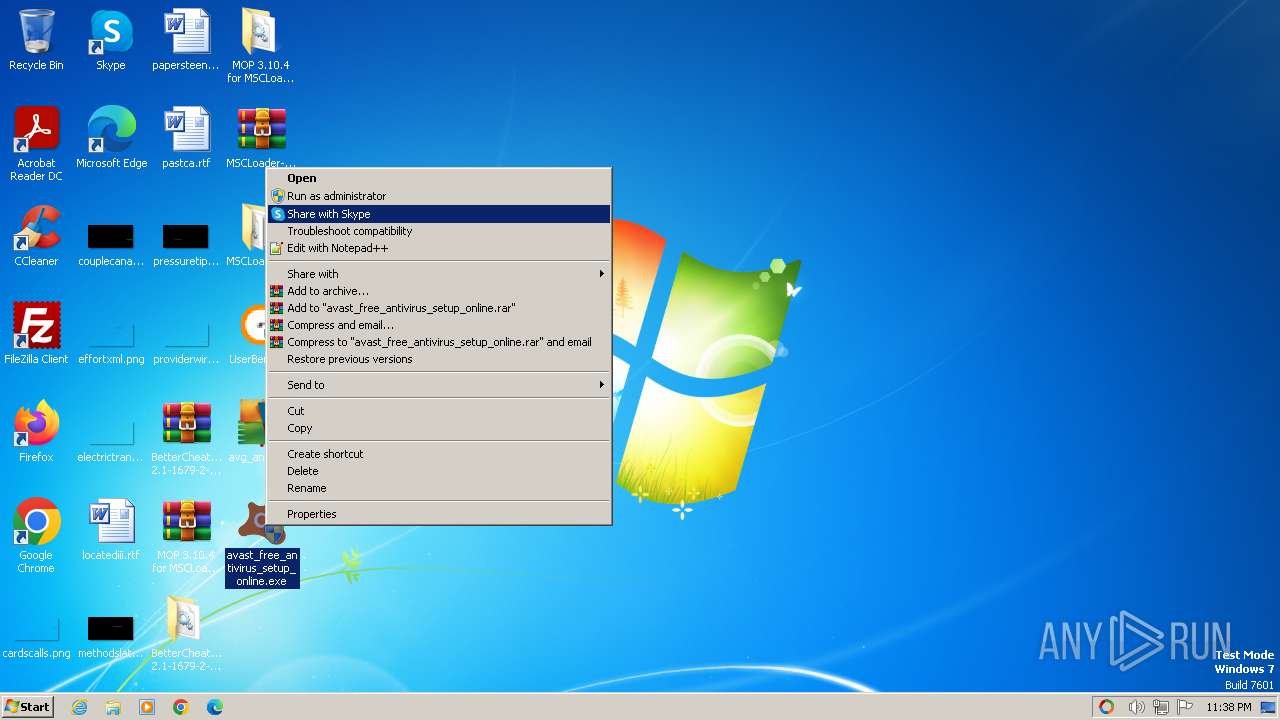Choose Delete from the context menu
Image resolution: width=1280 pixels, height=720 pixels.
tap(439, 471)
